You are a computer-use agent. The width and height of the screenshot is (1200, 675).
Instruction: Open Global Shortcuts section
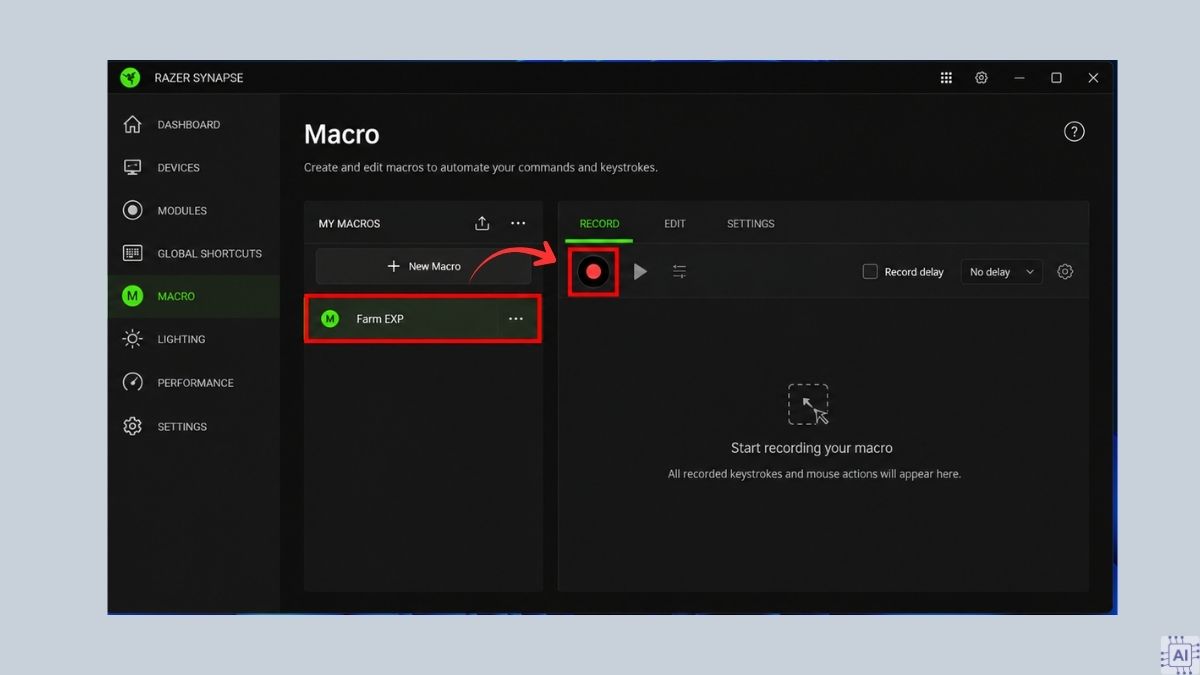[x=193, y=253]
